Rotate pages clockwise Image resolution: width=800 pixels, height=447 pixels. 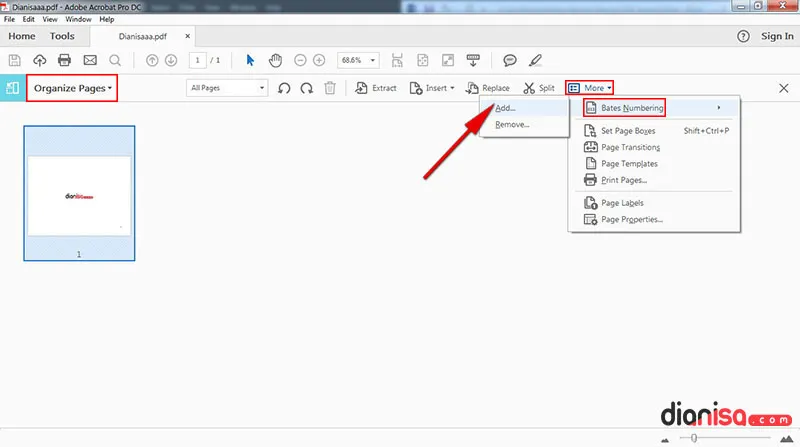[307, 88]
